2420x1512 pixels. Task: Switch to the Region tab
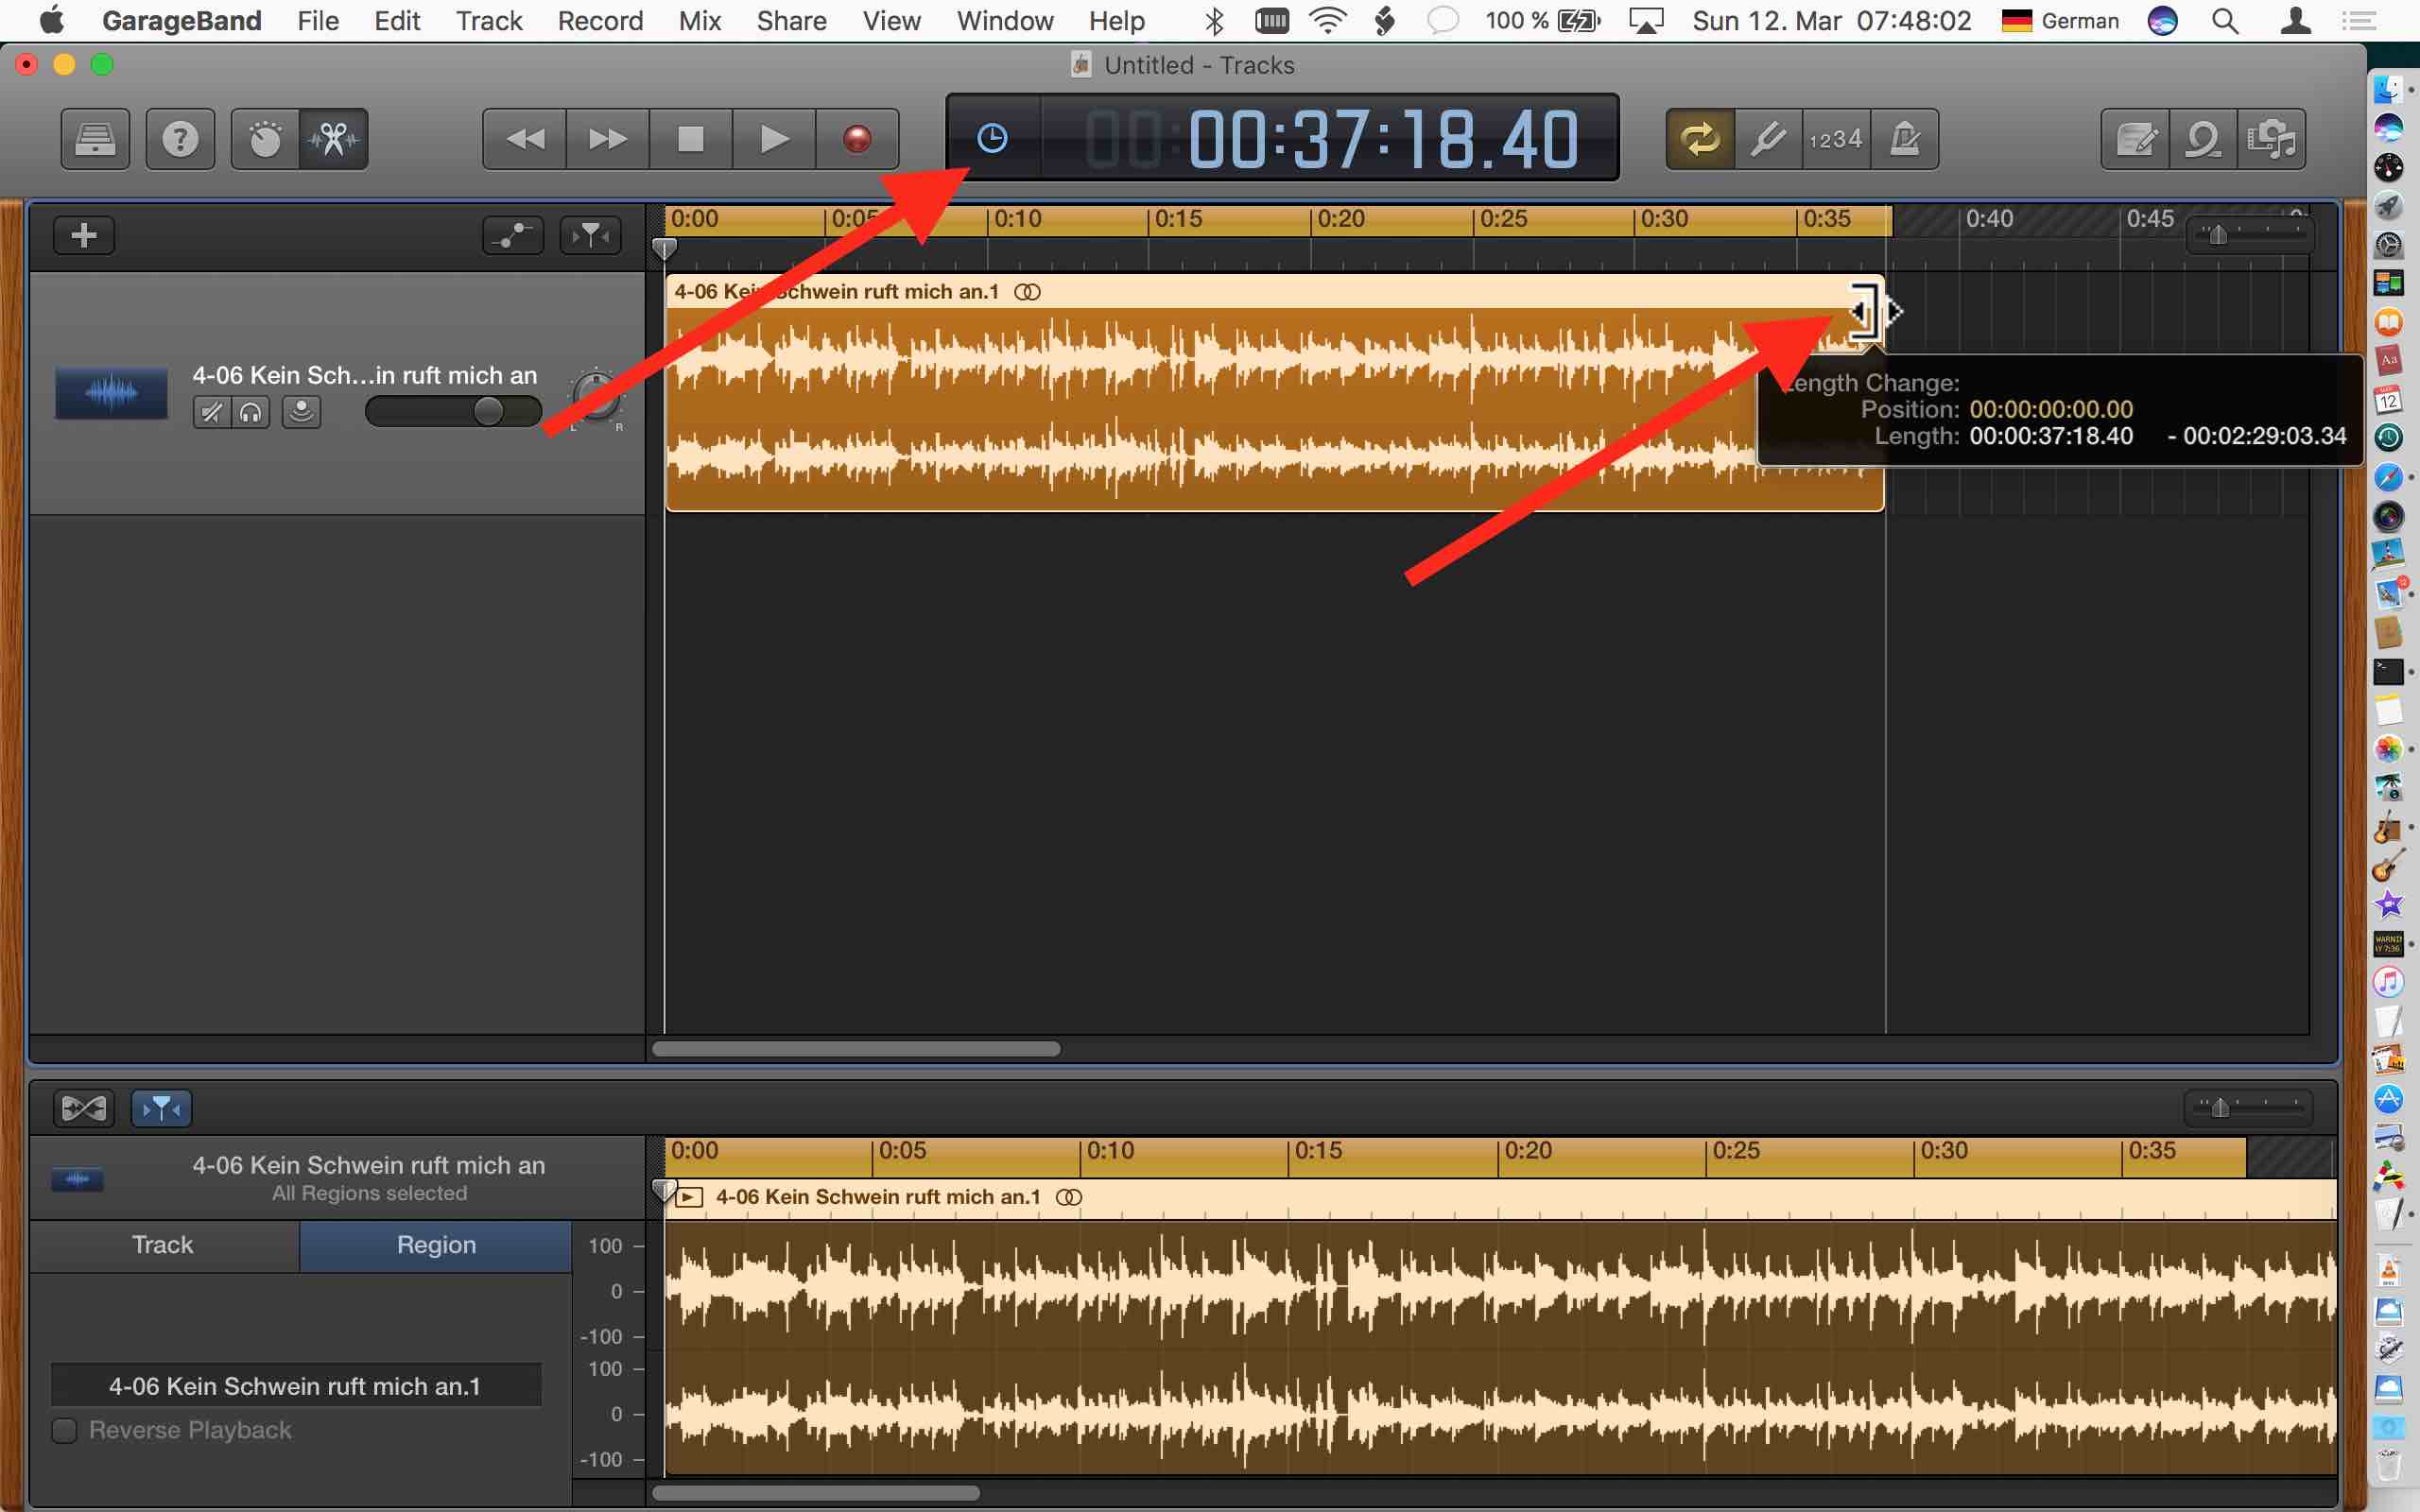click(x=435, y=1245)
